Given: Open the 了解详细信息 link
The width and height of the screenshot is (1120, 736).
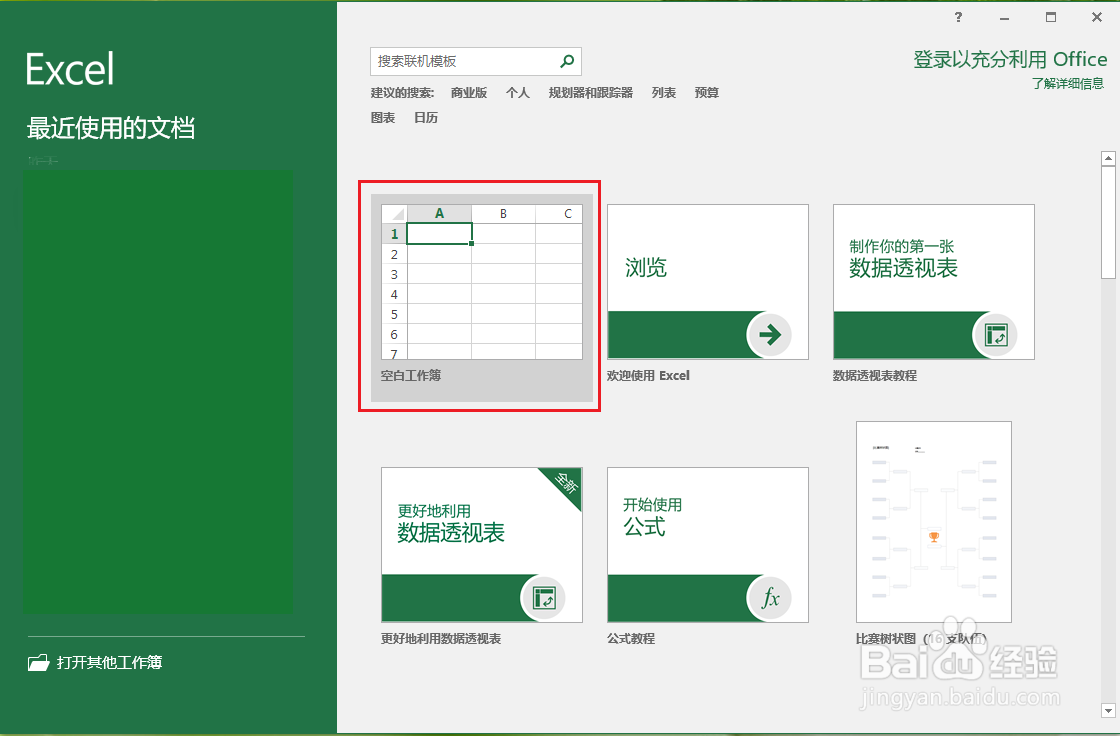Looking at the screenshot, I should pyautogui.click(x=1068, y=84).
